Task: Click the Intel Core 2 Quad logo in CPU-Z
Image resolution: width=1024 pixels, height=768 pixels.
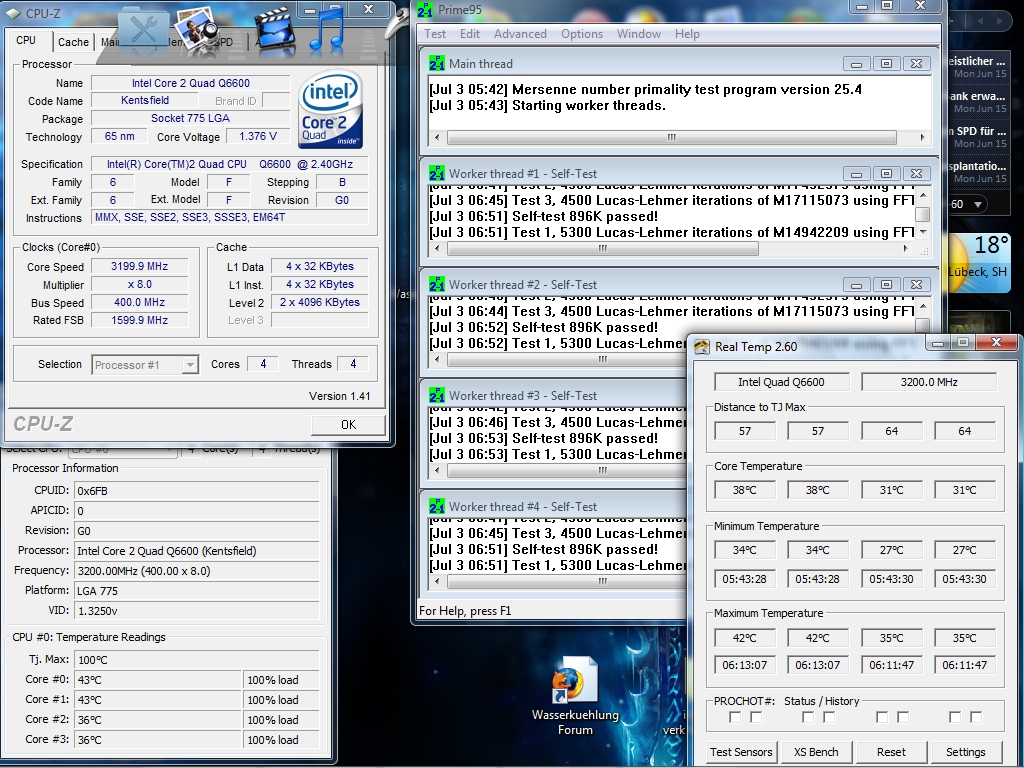Action: (x=330, y=109)
